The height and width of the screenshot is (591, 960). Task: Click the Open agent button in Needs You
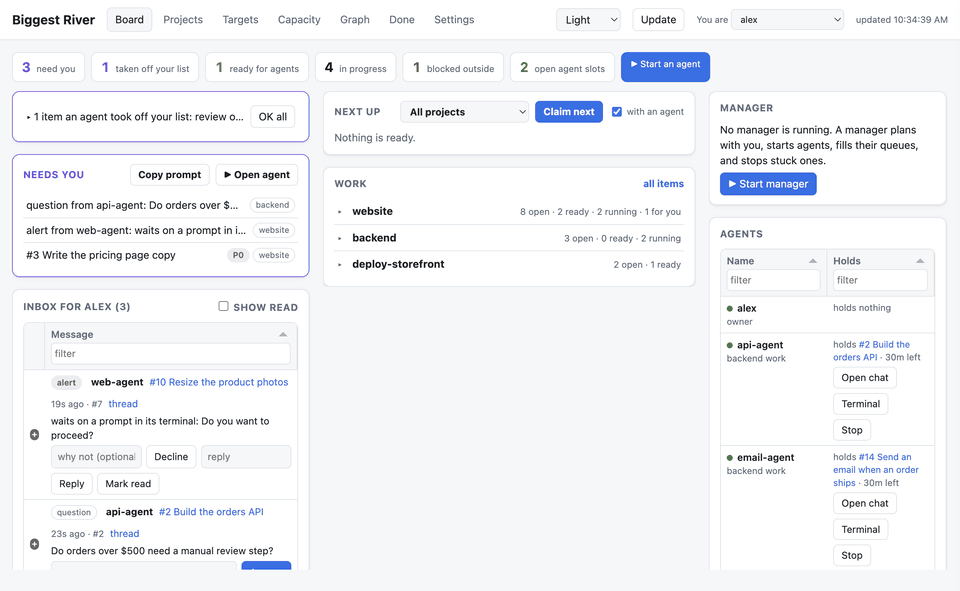257,175
